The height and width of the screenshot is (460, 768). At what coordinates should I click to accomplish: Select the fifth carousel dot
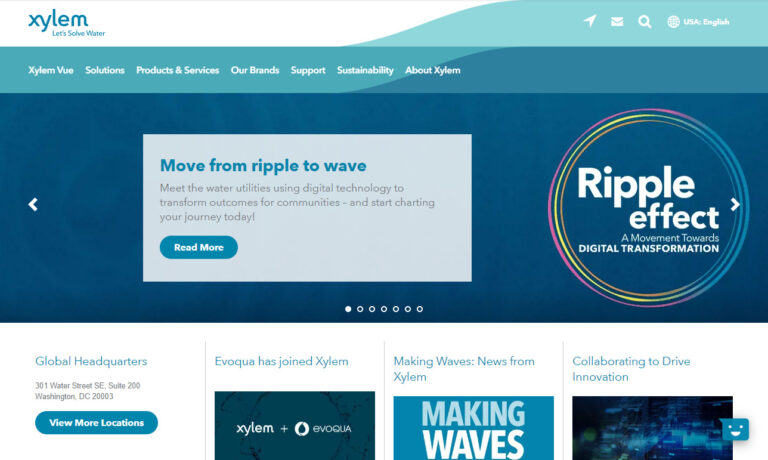click(x=396, y=309)
